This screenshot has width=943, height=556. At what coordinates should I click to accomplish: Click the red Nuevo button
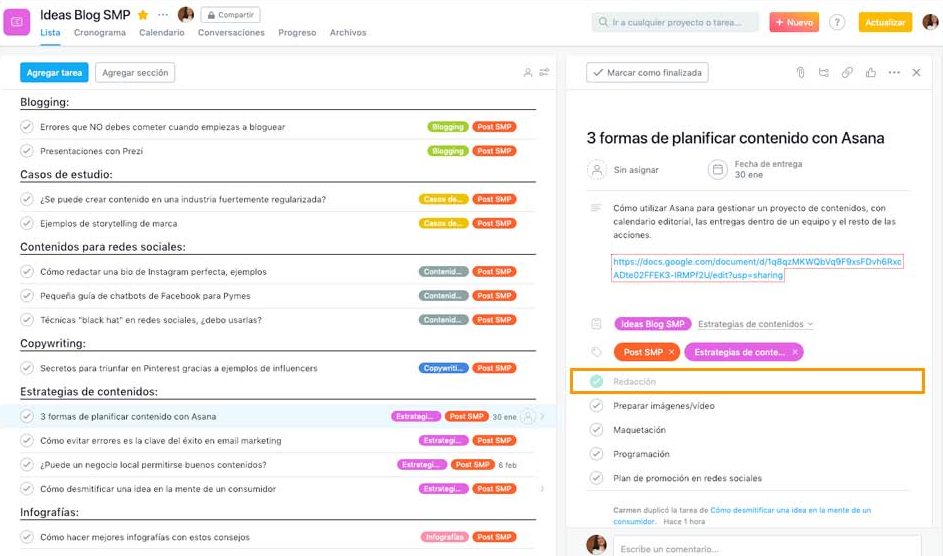pyautogui.click(x=794, y=22)
